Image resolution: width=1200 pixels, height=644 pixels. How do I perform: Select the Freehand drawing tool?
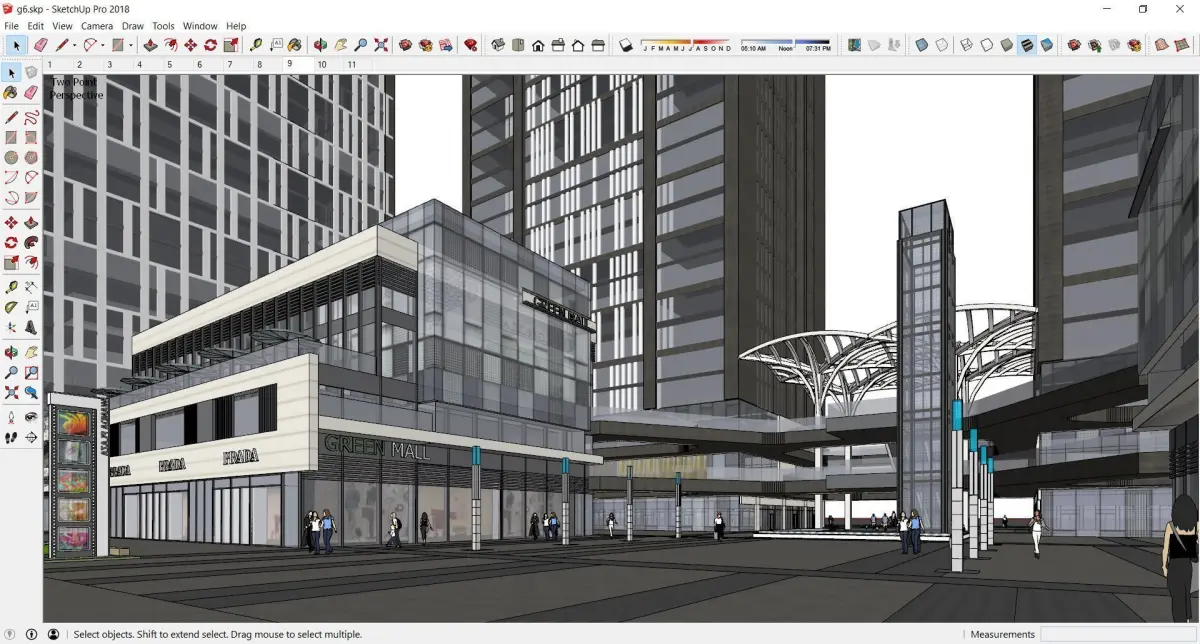click(31, 117)
